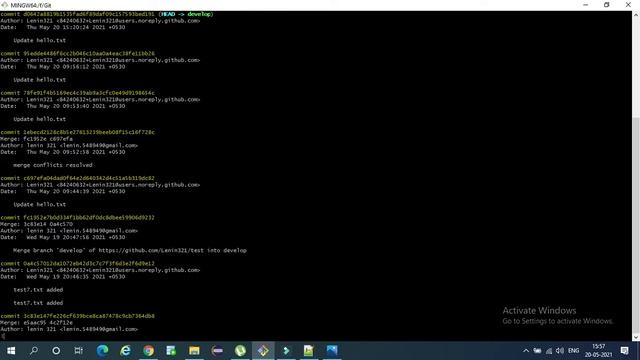Click the scrollbar down arrow in terminal
Viewport: 640px width, 360px height.
coord(636,338)
